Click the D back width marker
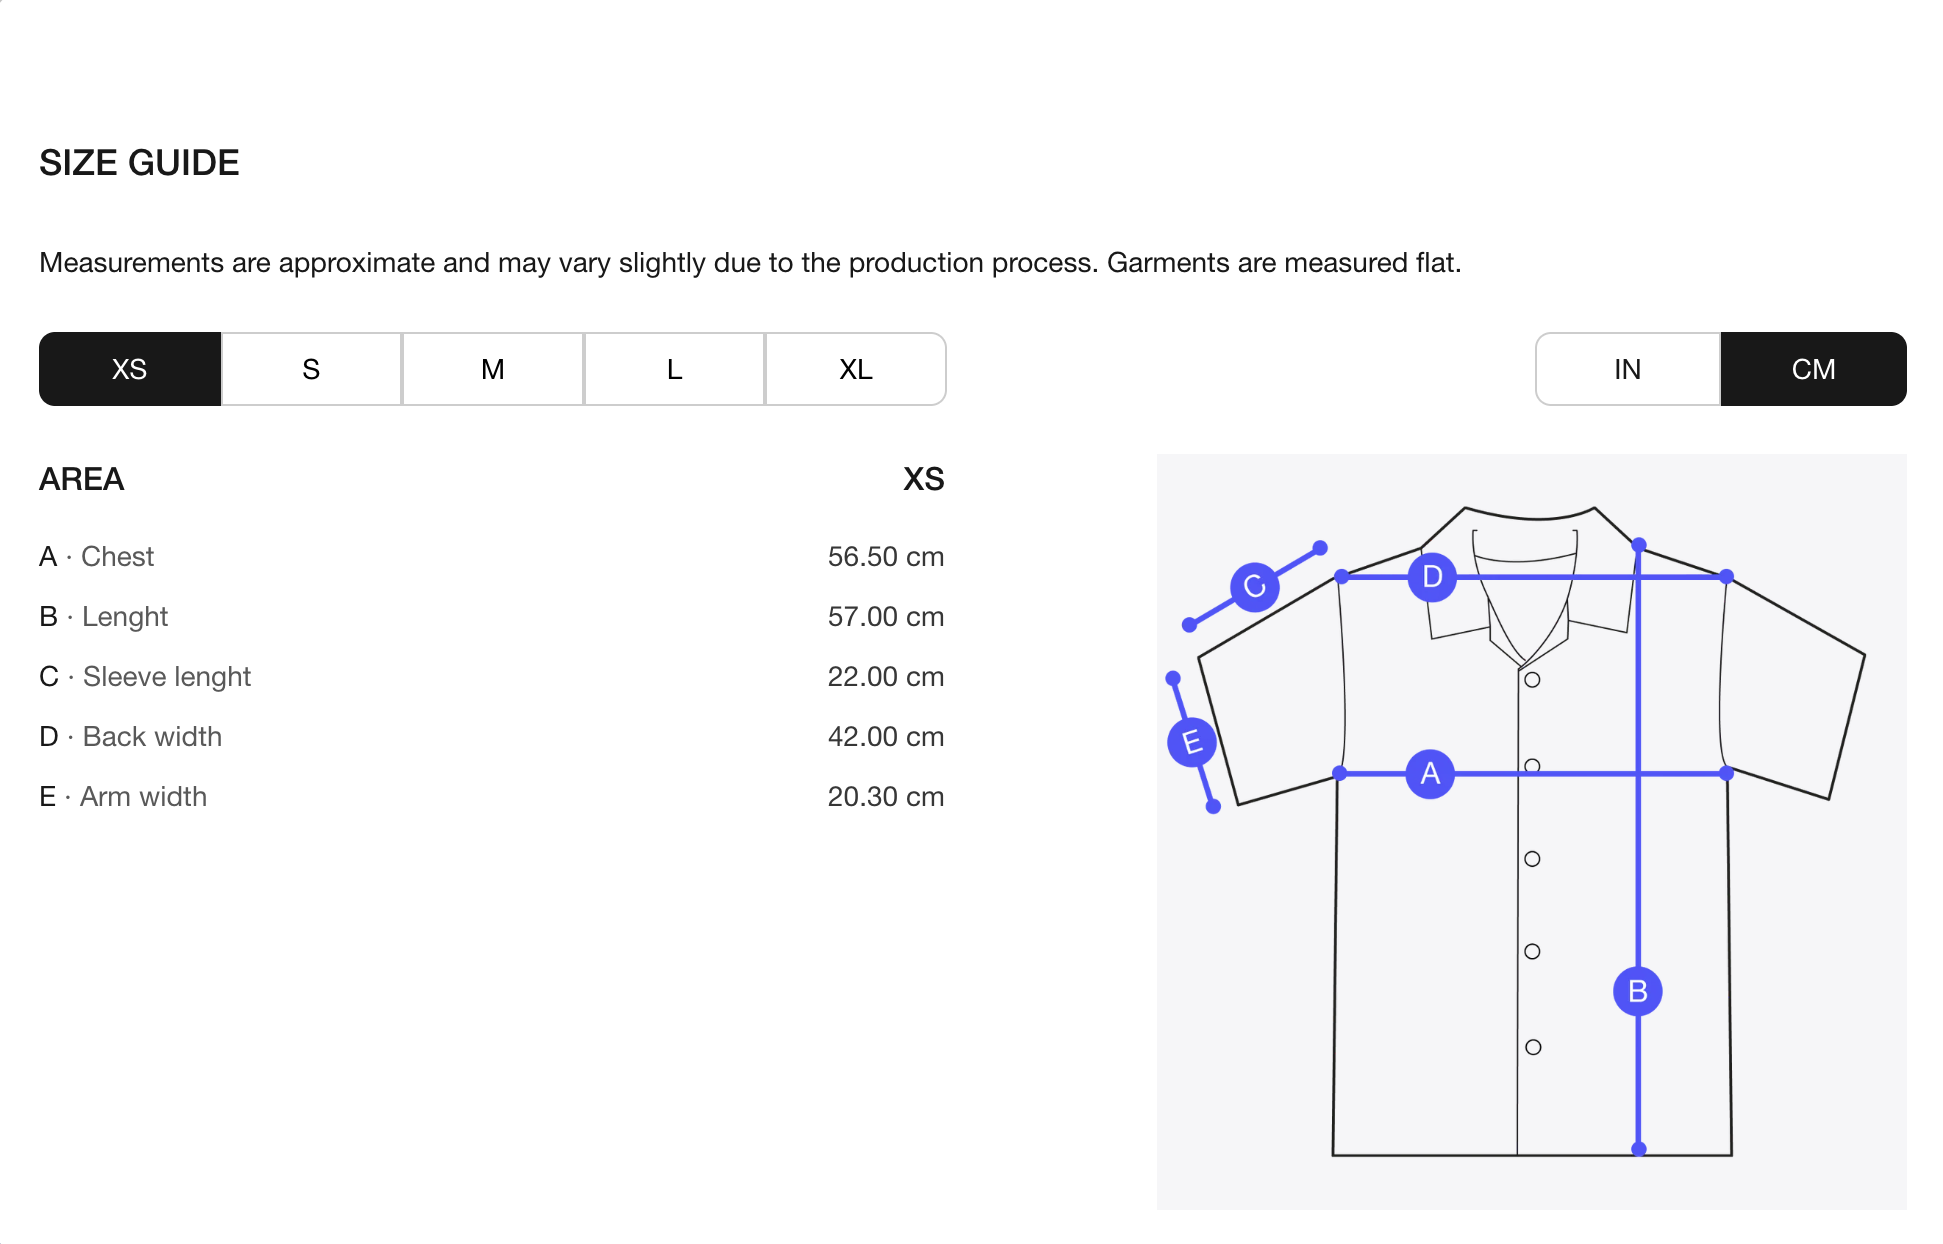 click(x=1432, y=577)
